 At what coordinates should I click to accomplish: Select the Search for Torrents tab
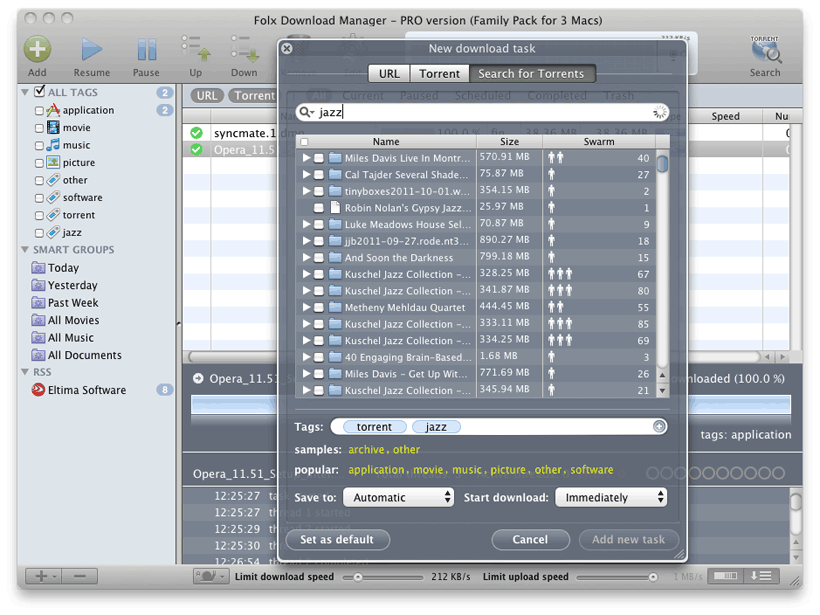point(531,74)
